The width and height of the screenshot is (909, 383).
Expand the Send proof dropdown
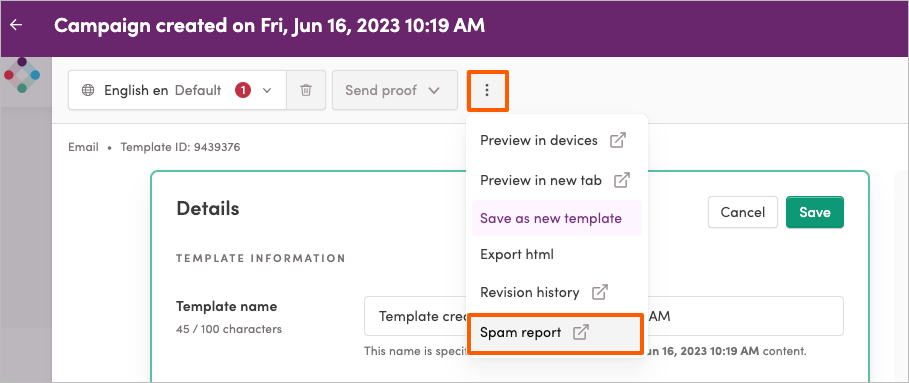point(395,90)
